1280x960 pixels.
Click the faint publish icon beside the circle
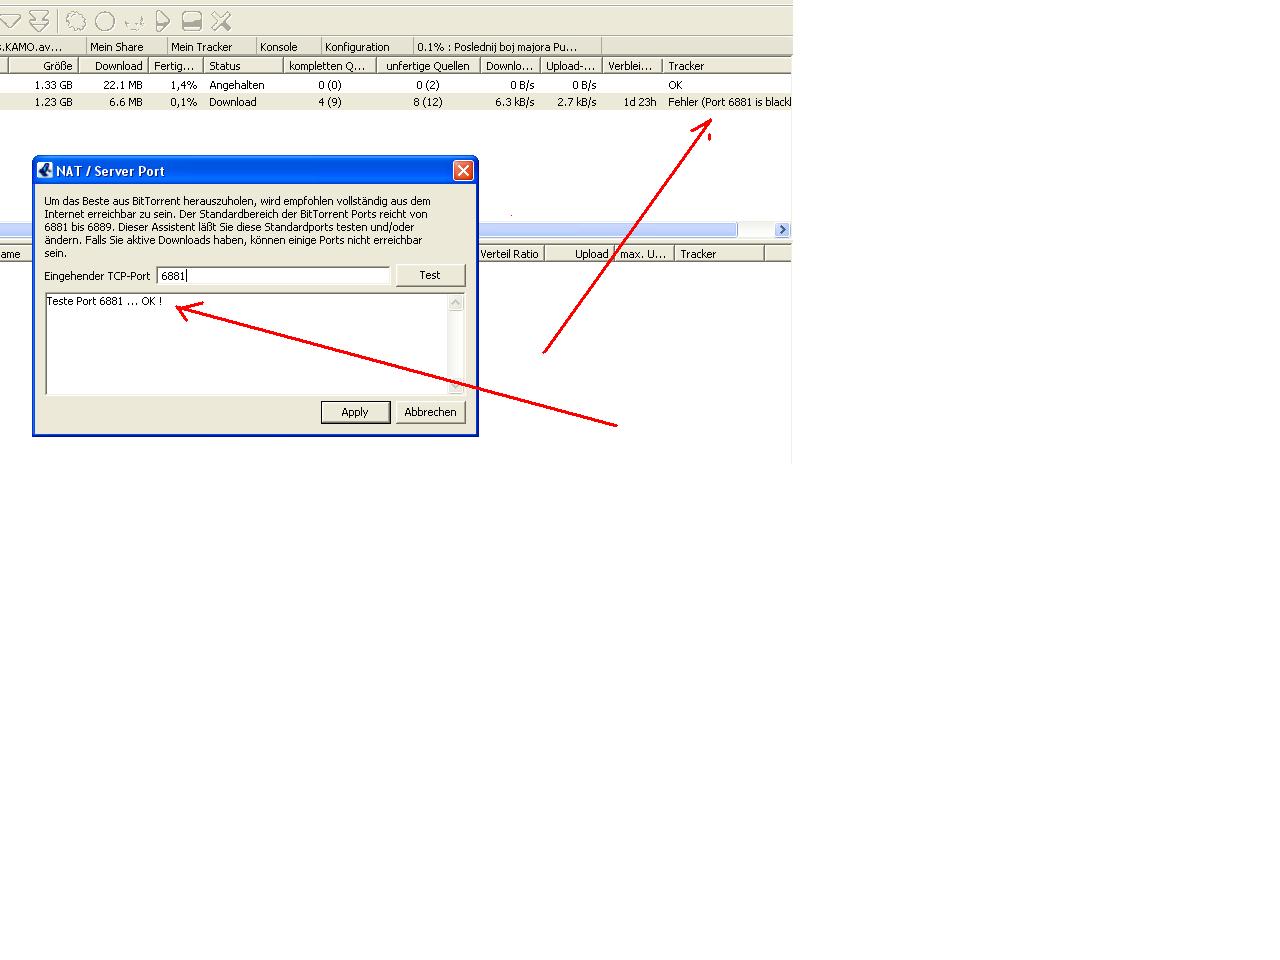[x=134, y=21]
